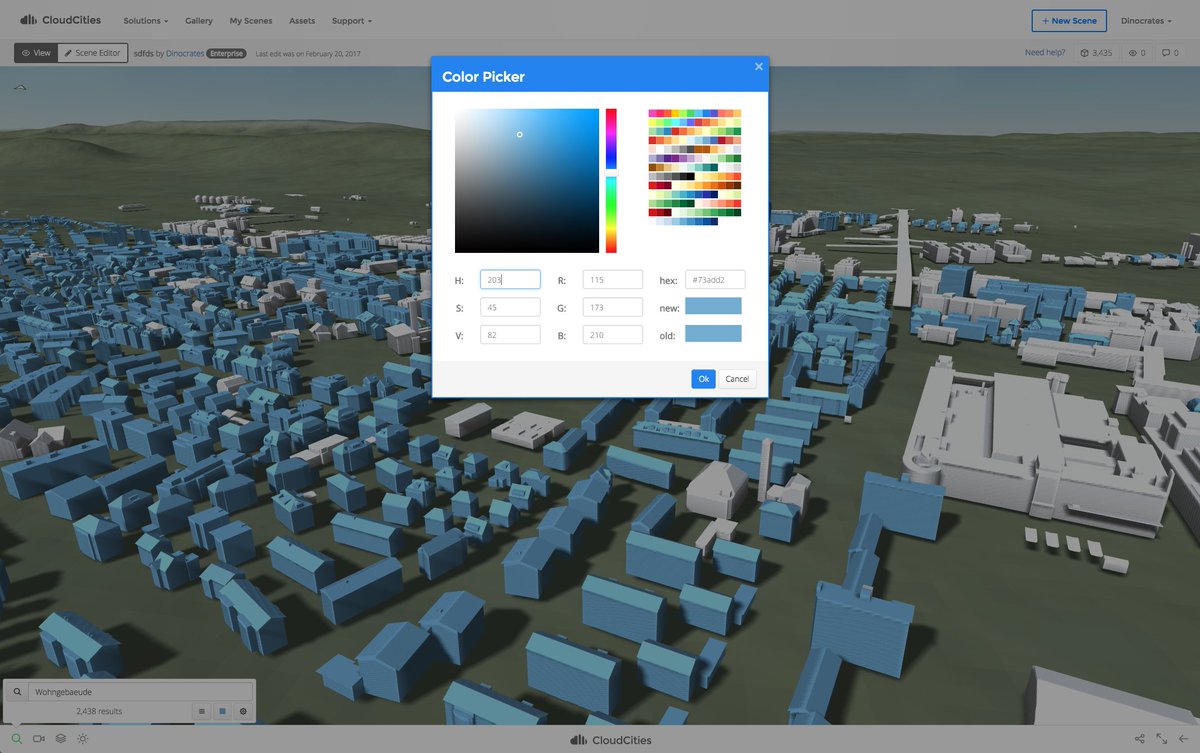This screenshot has width=1200, height=753.
Task: Click the share scene icon
Action: (x=1140, y=739)
